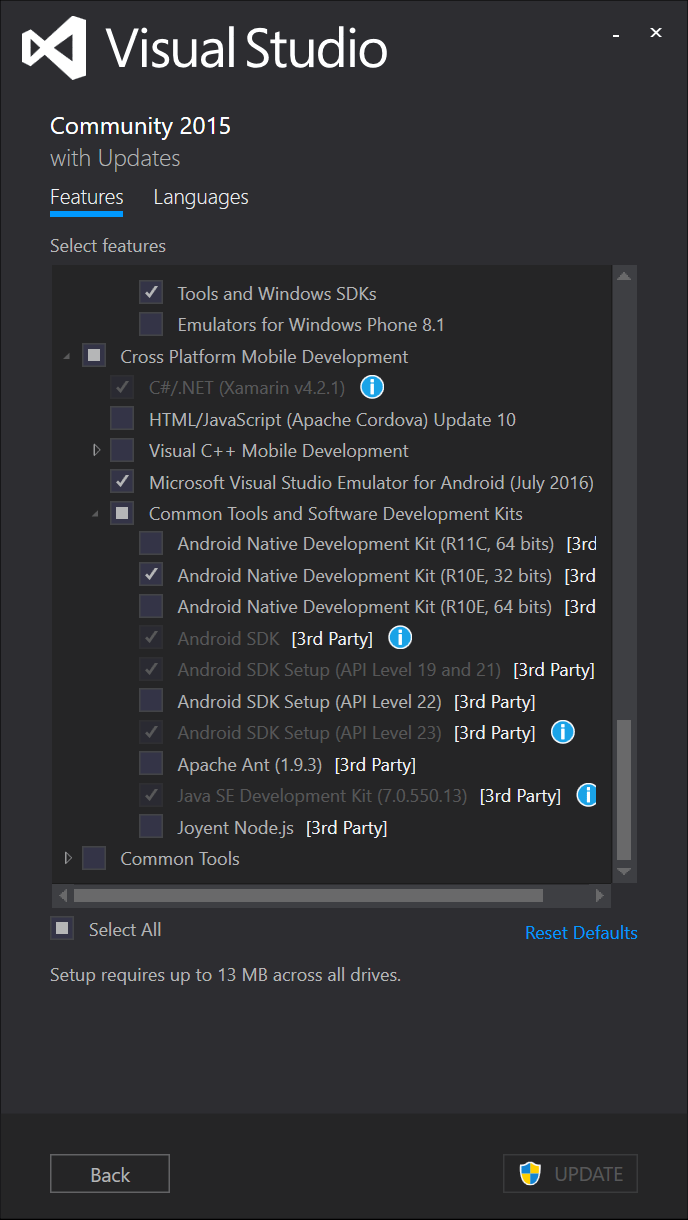Click the Visual Studio logo
688x1220 pixels.
coord(56,48)
